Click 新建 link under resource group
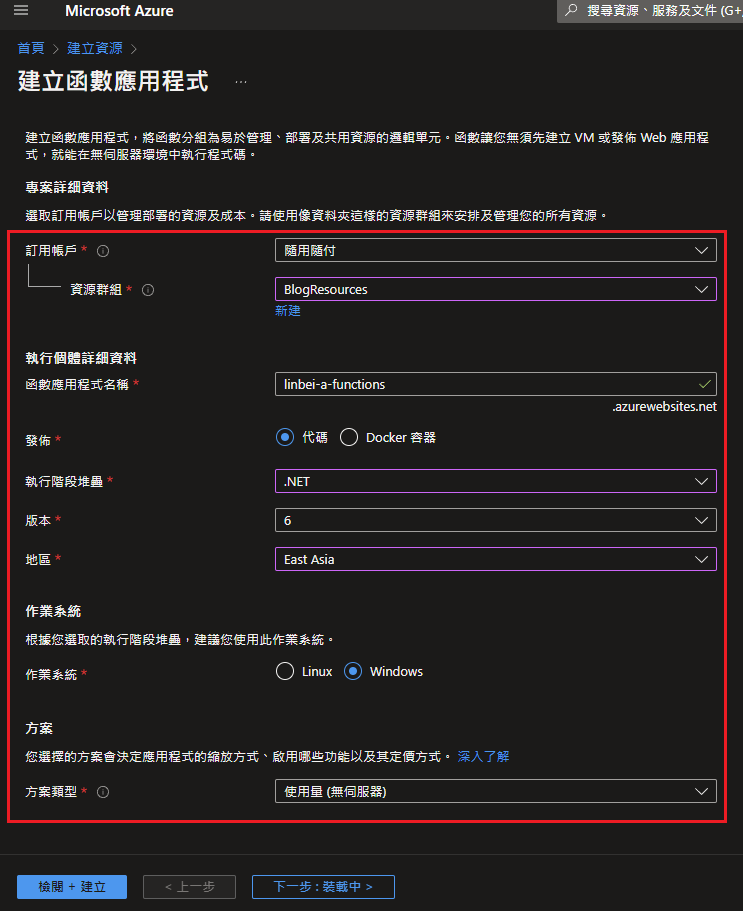 (x=288, y=311)
